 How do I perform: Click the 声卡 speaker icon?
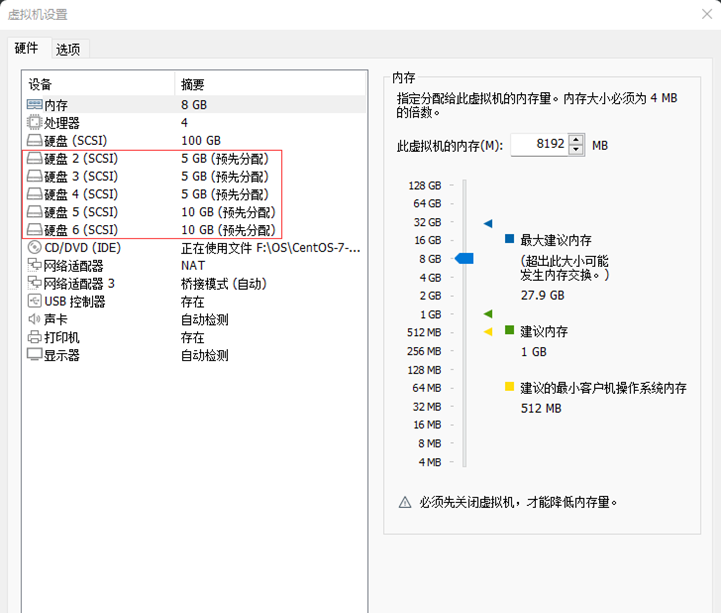coord(34,319)
